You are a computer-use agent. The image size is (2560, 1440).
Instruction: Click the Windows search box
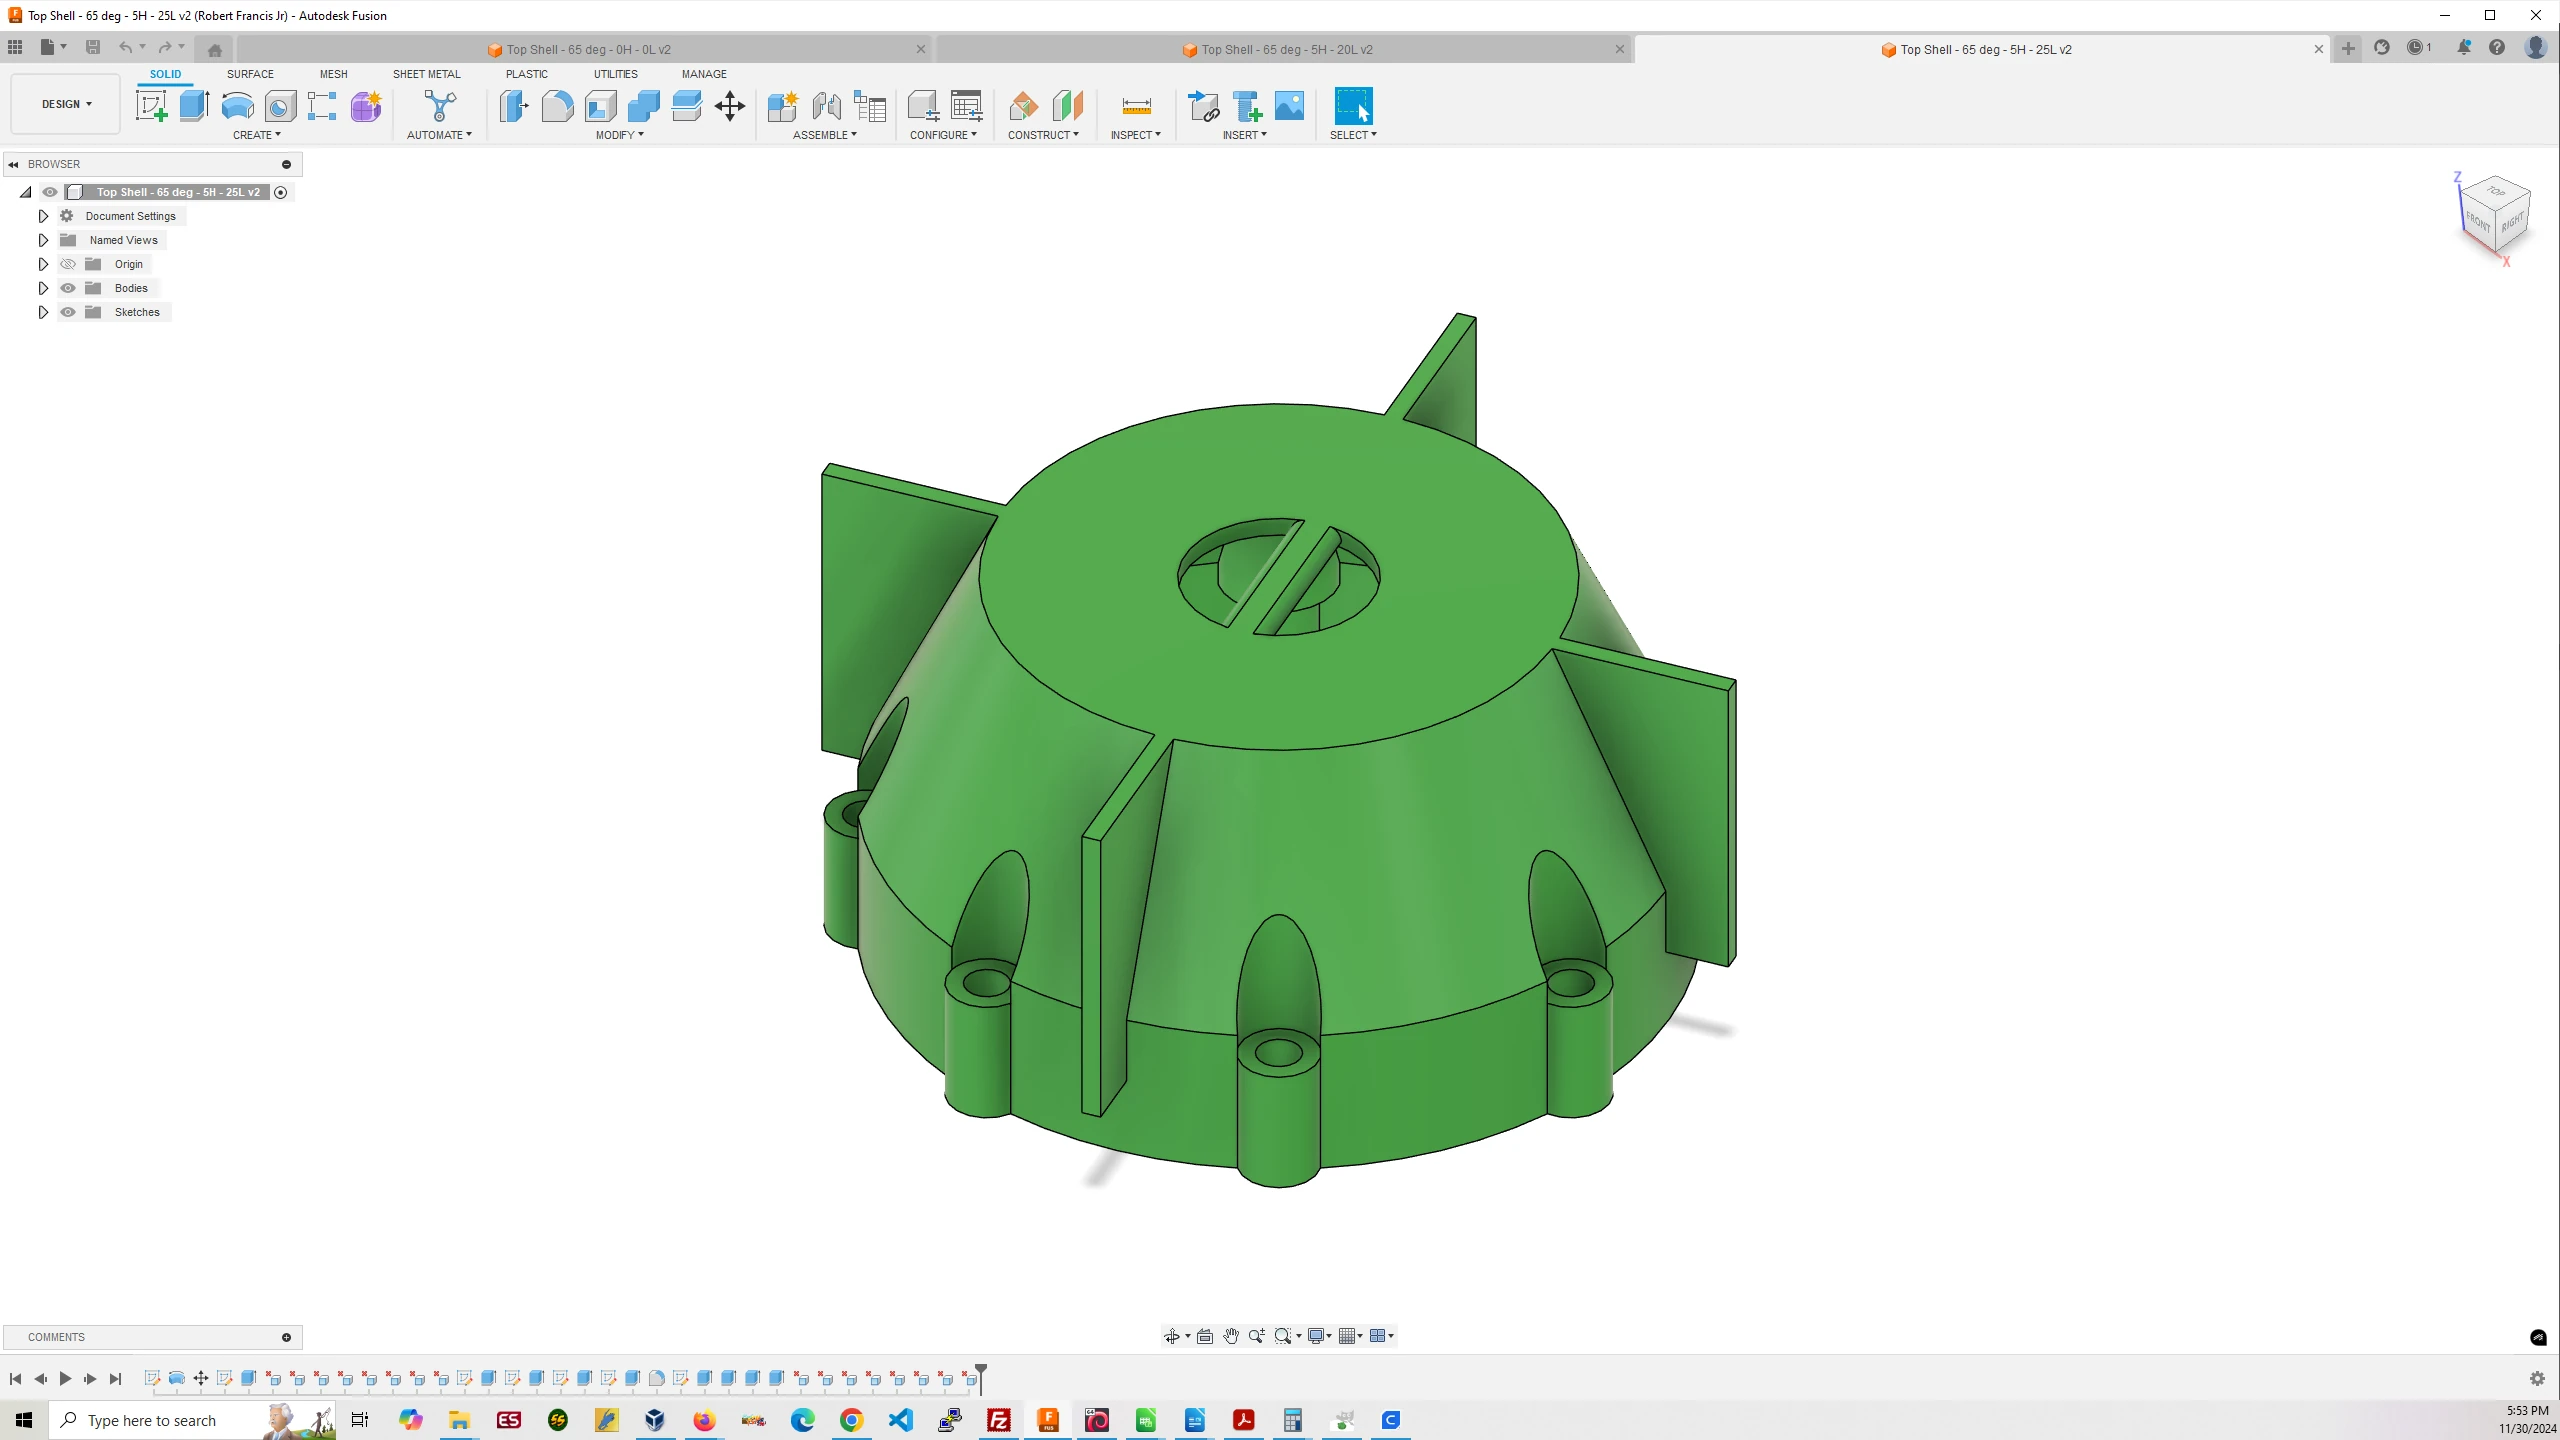pyautogui.click(x=192, y=1420)
